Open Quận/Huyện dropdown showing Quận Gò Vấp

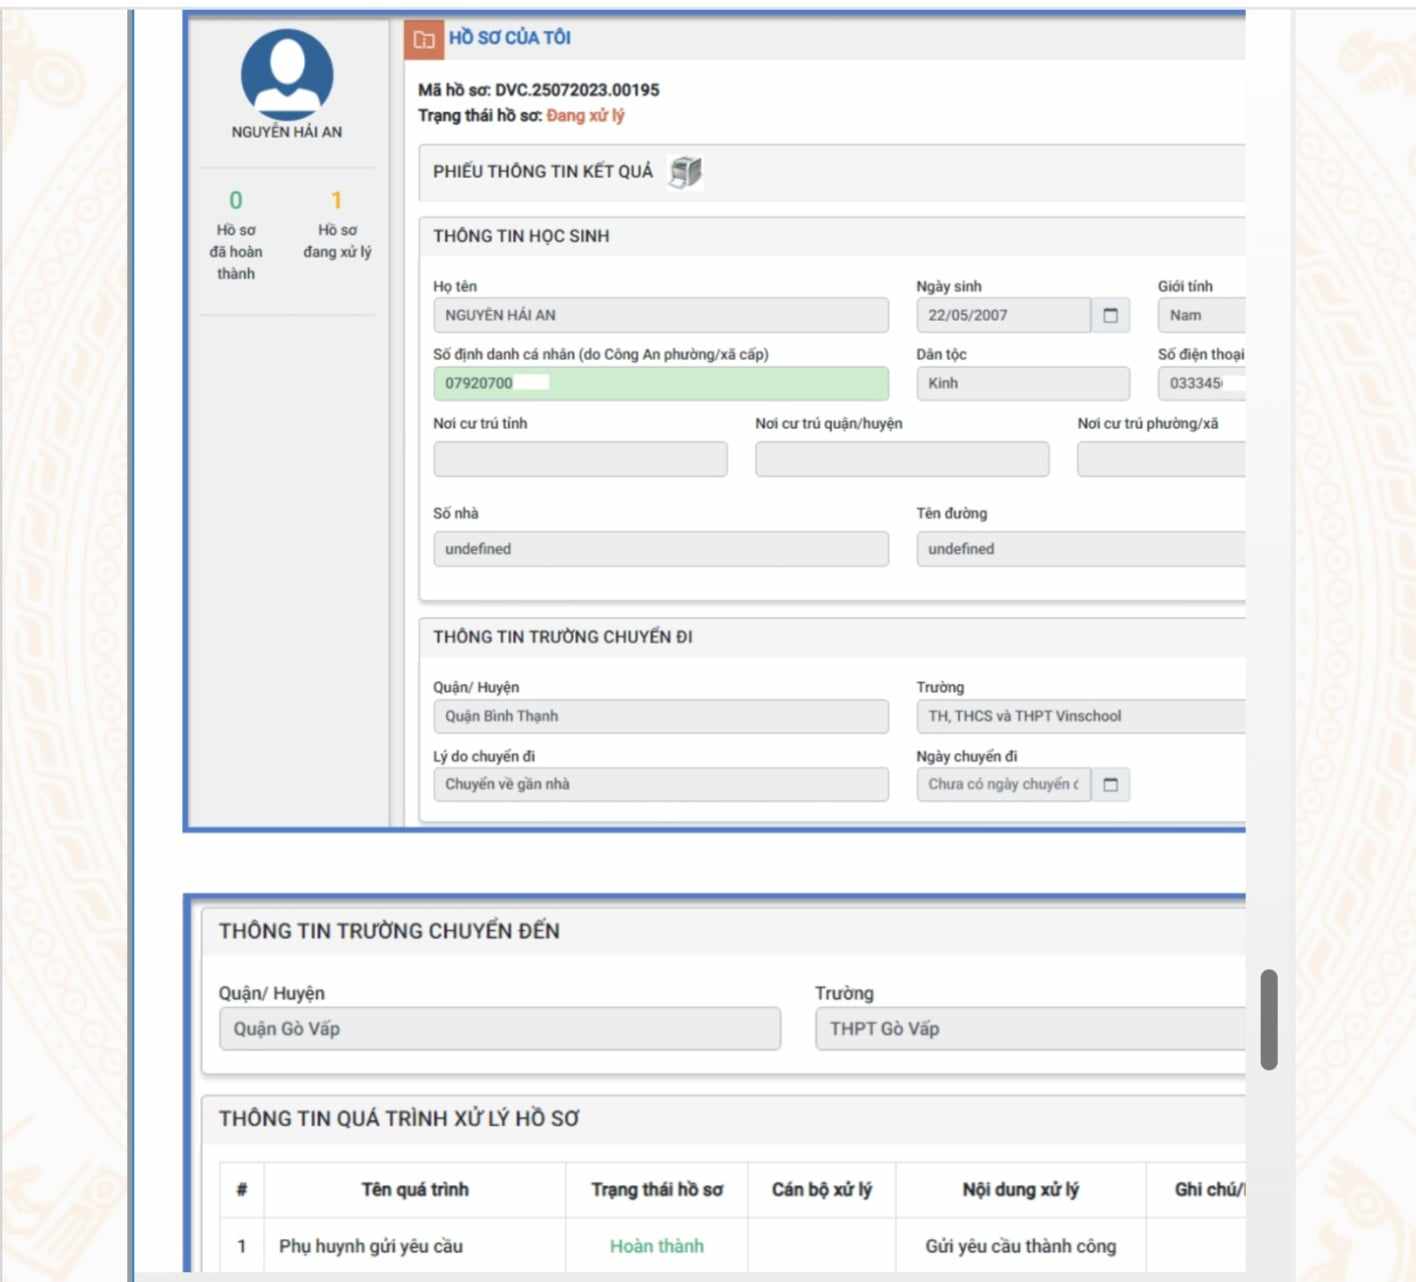click(x=500, y=1029)
